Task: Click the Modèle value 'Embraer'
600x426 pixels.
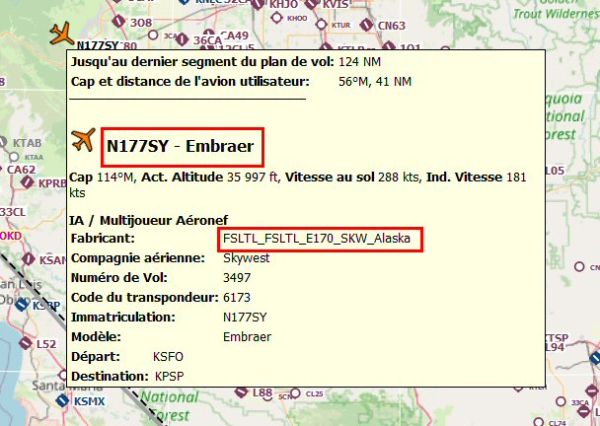Action: pos(247,337)
